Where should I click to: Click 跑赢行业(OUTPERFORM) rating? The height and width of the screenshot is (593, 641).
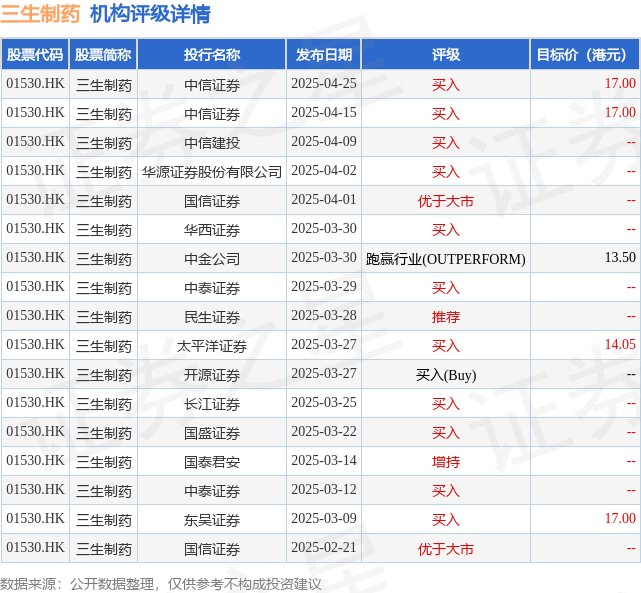click(x=446, y=259)
